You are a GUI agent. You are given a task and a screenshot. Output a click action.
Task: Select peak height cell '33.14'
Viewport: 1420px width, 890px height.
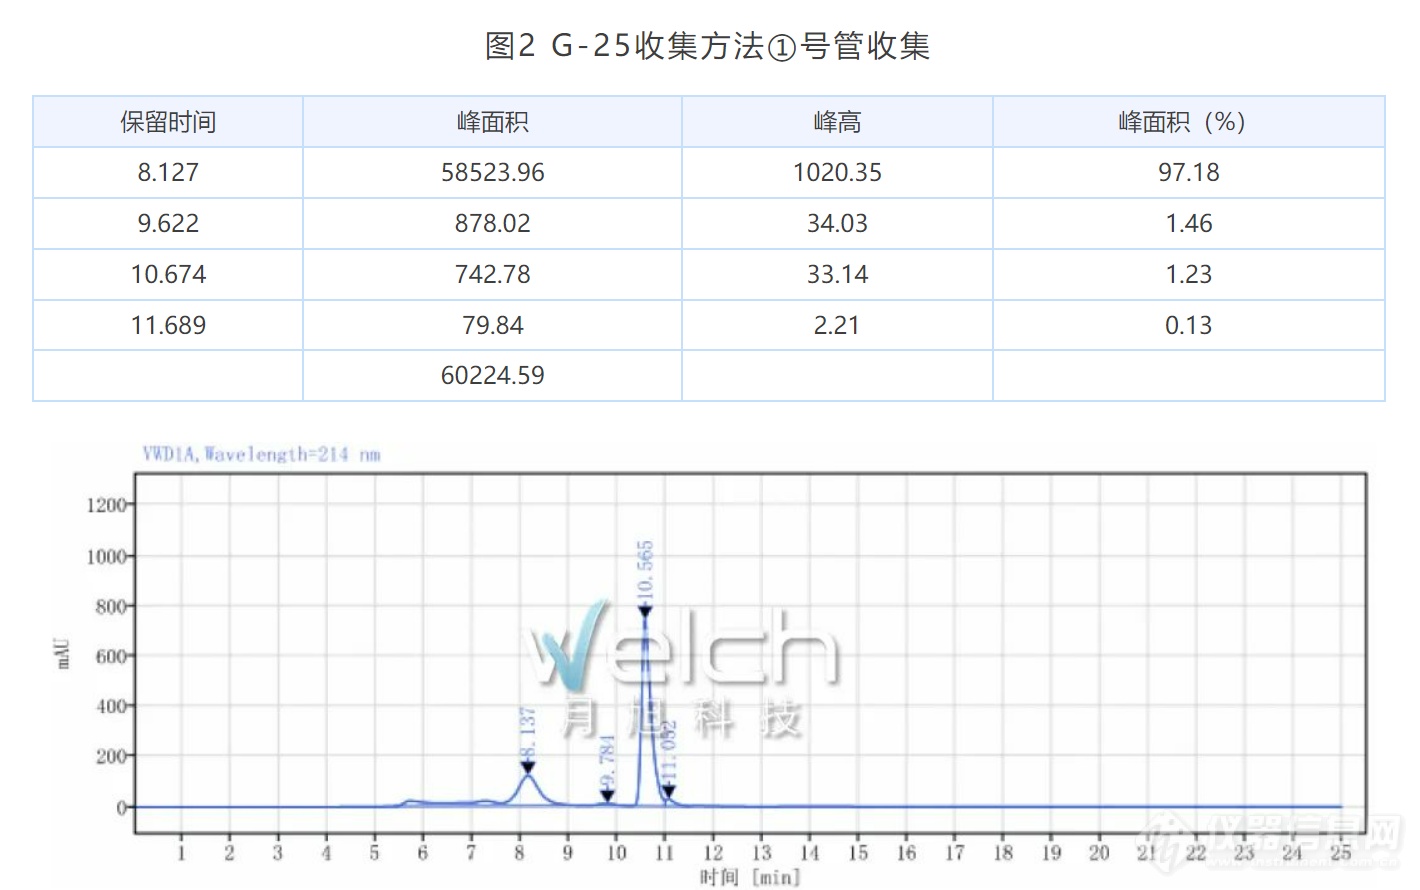click(837, 275)
